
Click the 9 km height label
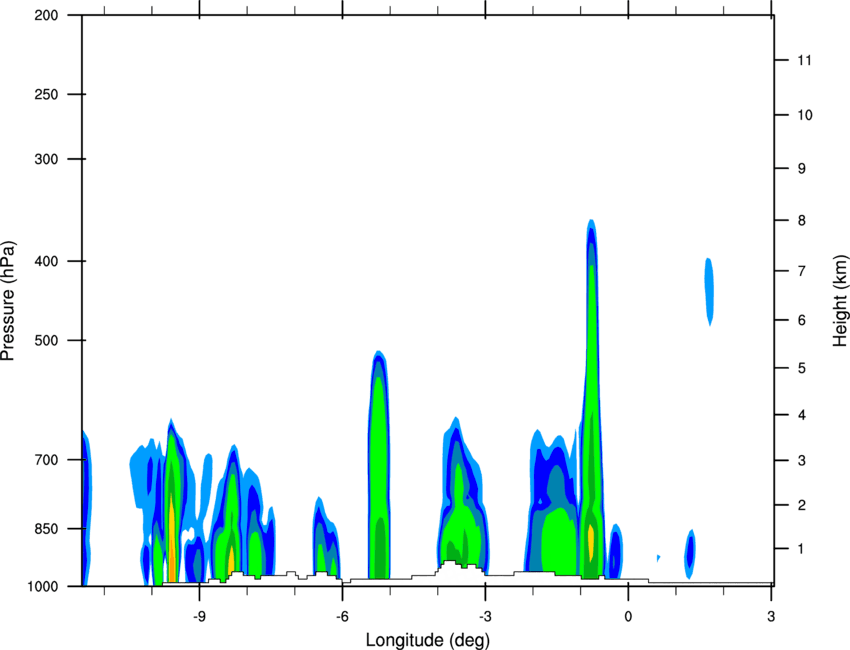click(x=801, y=169)
